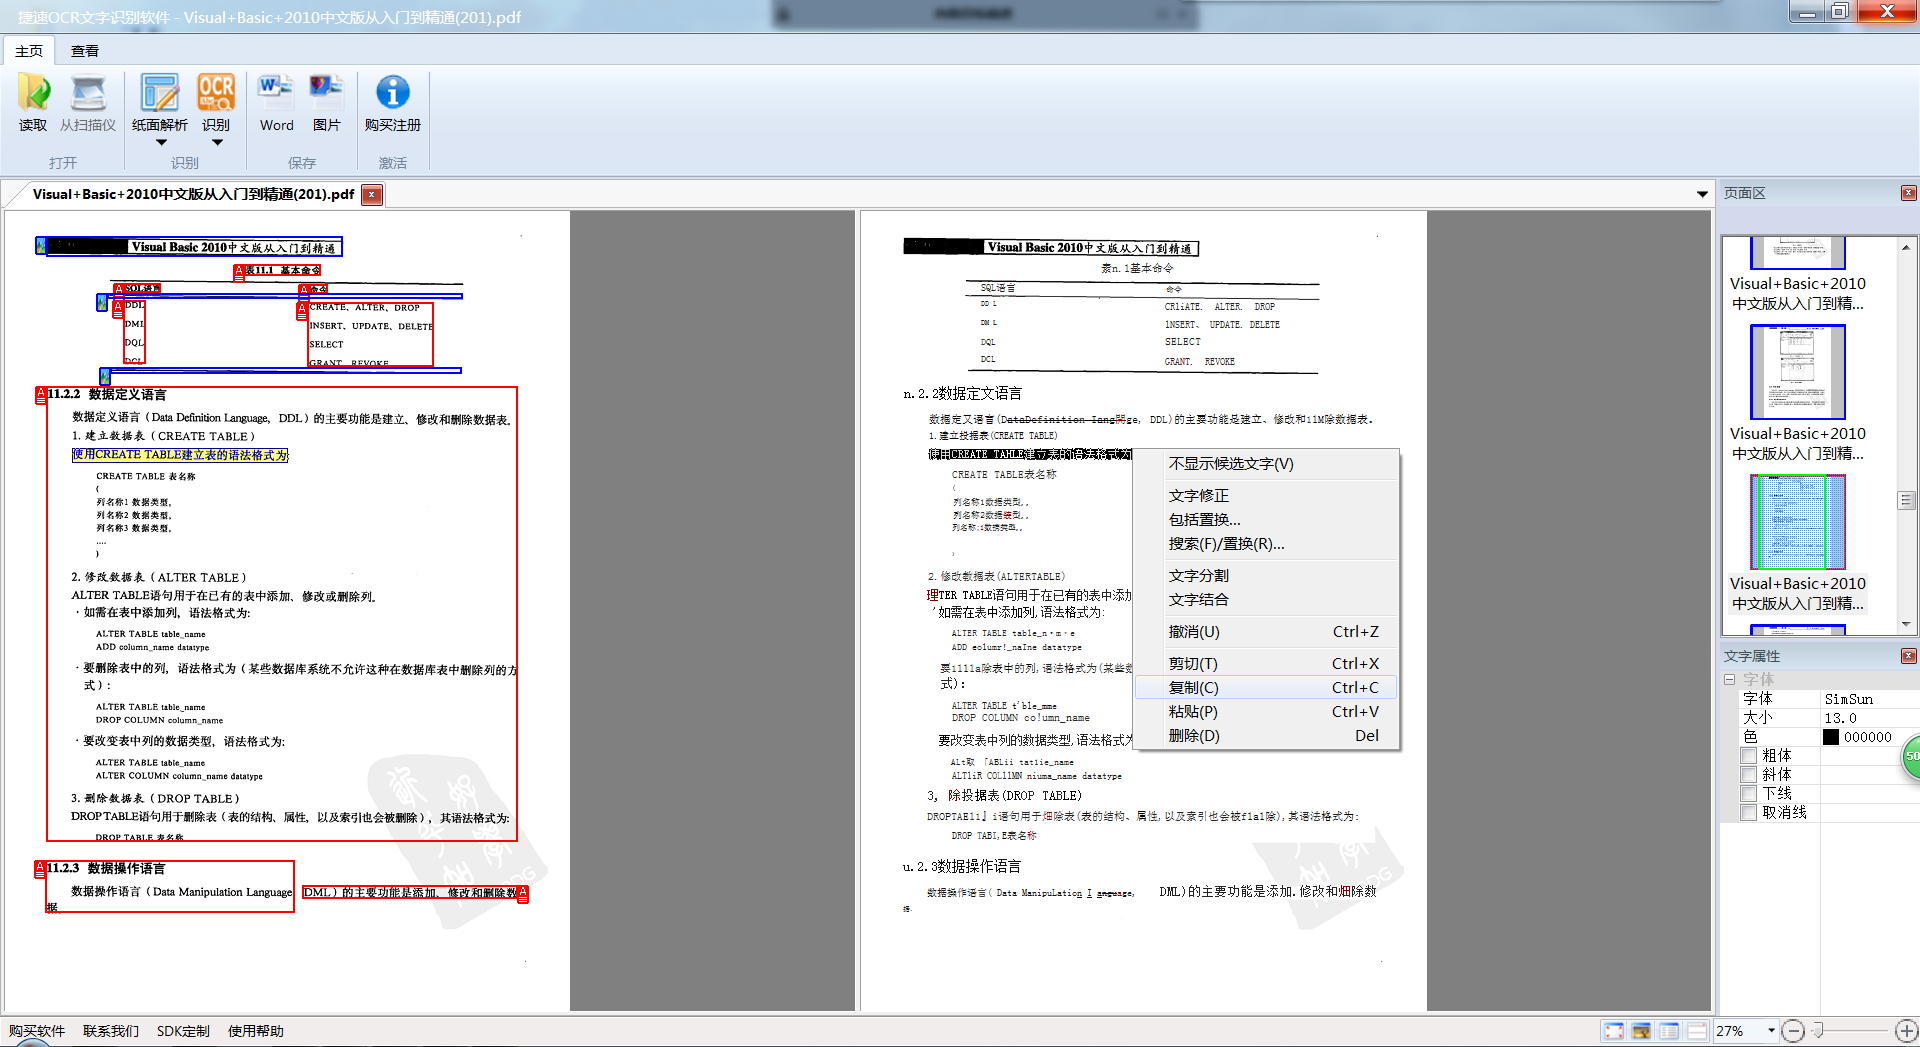Click the 联系我们 link
The height and width of the screenshot is (1047, 1920).
[111, 1031]
